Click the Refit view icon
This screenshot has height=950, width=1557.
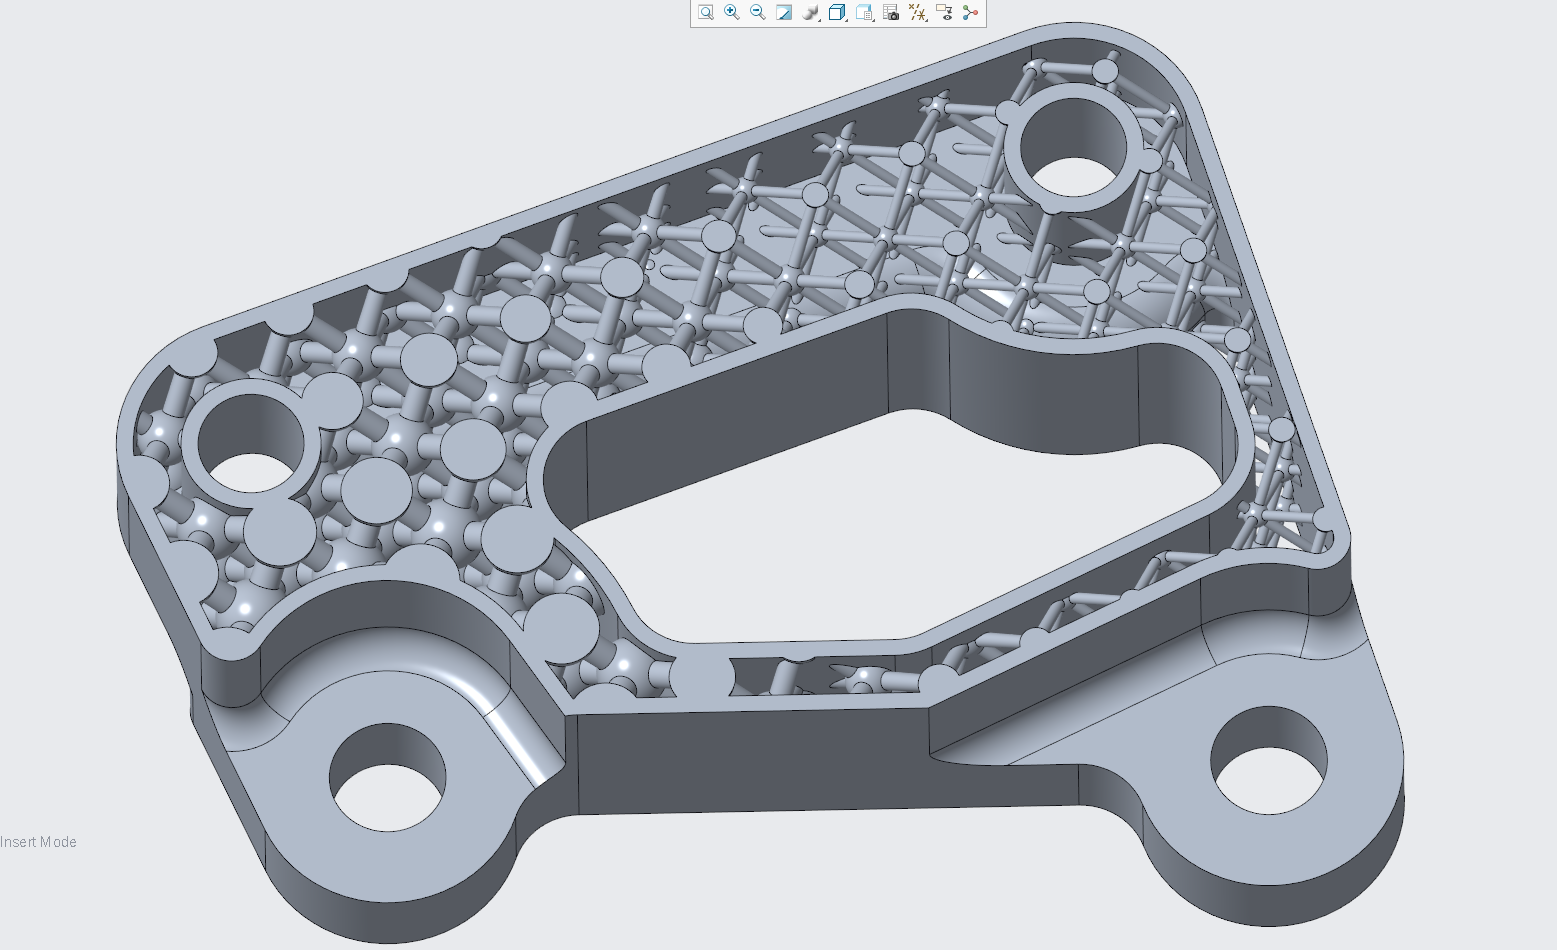point(706,13)
